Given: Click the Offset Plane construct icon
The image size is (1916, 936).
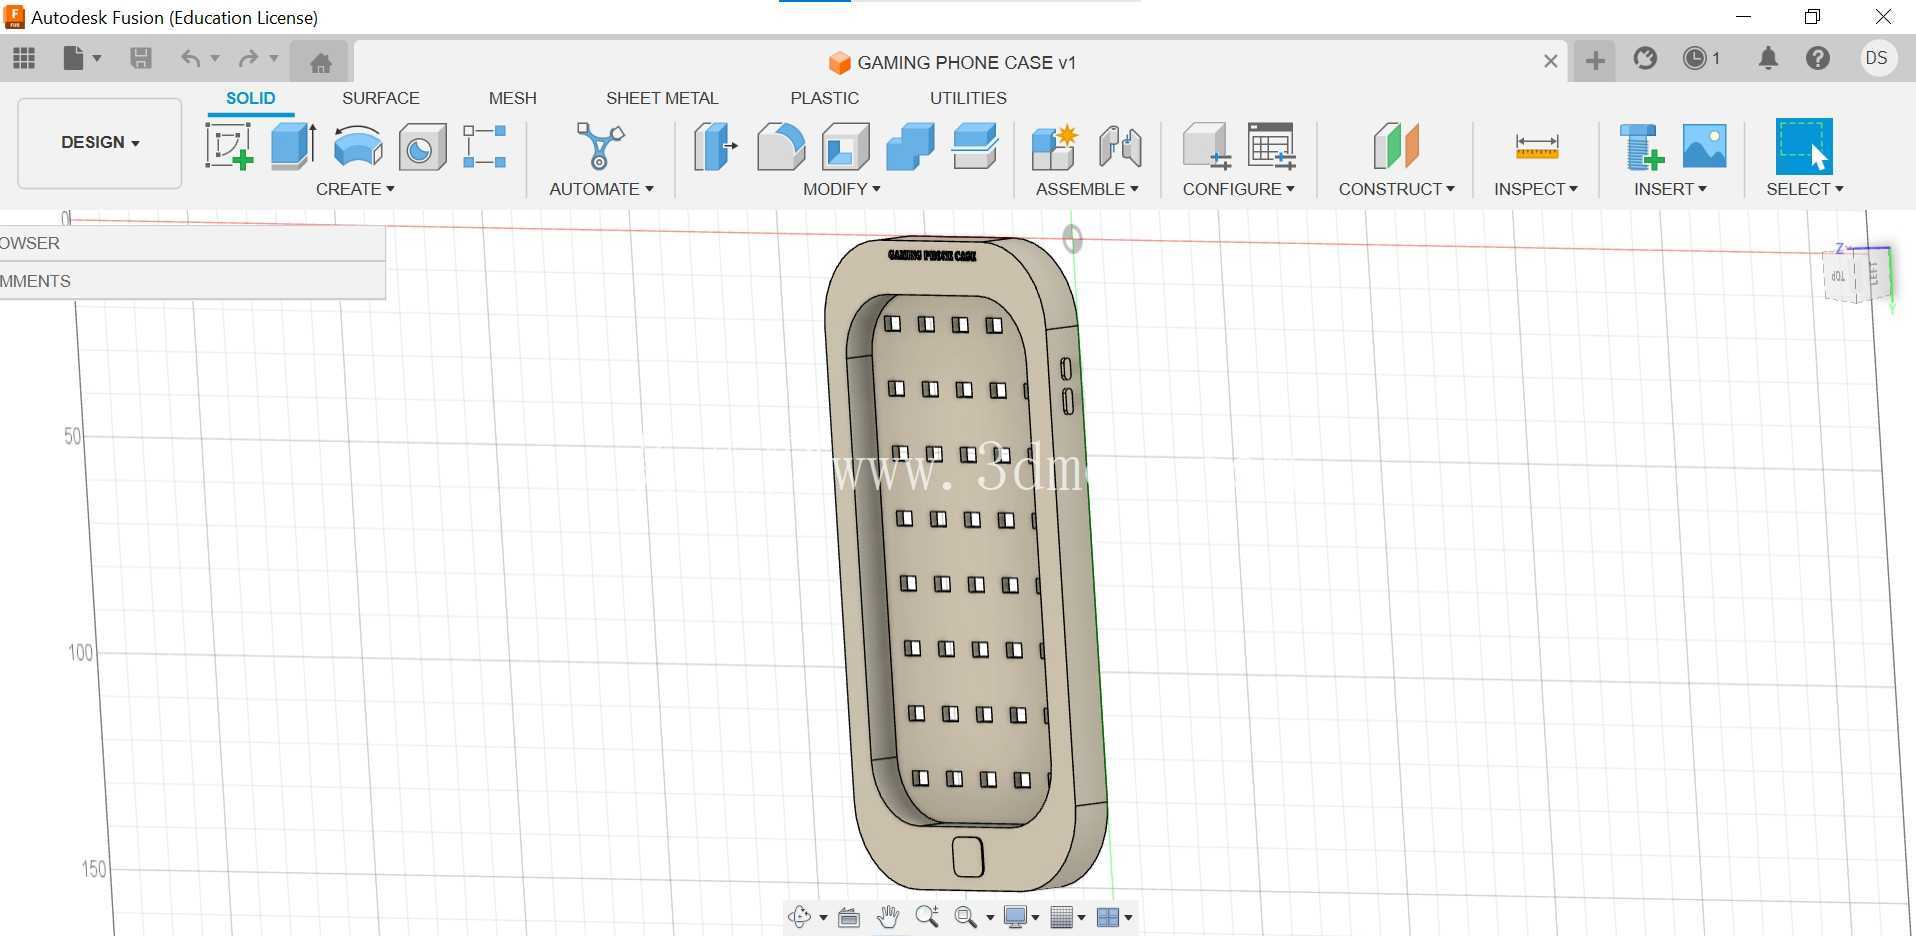Looking at the screenshot, I should click(x=1396, y=146).
